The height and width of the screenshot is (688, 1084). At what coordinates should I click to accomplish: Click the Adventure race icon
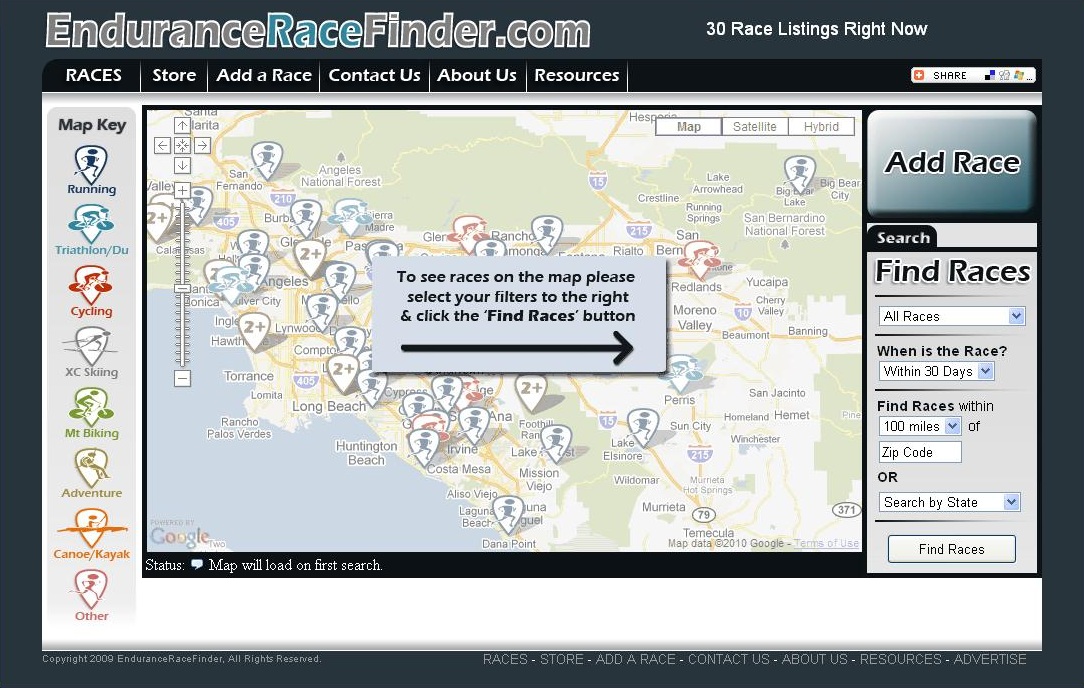pyautogui.click(x=91, y=467)
